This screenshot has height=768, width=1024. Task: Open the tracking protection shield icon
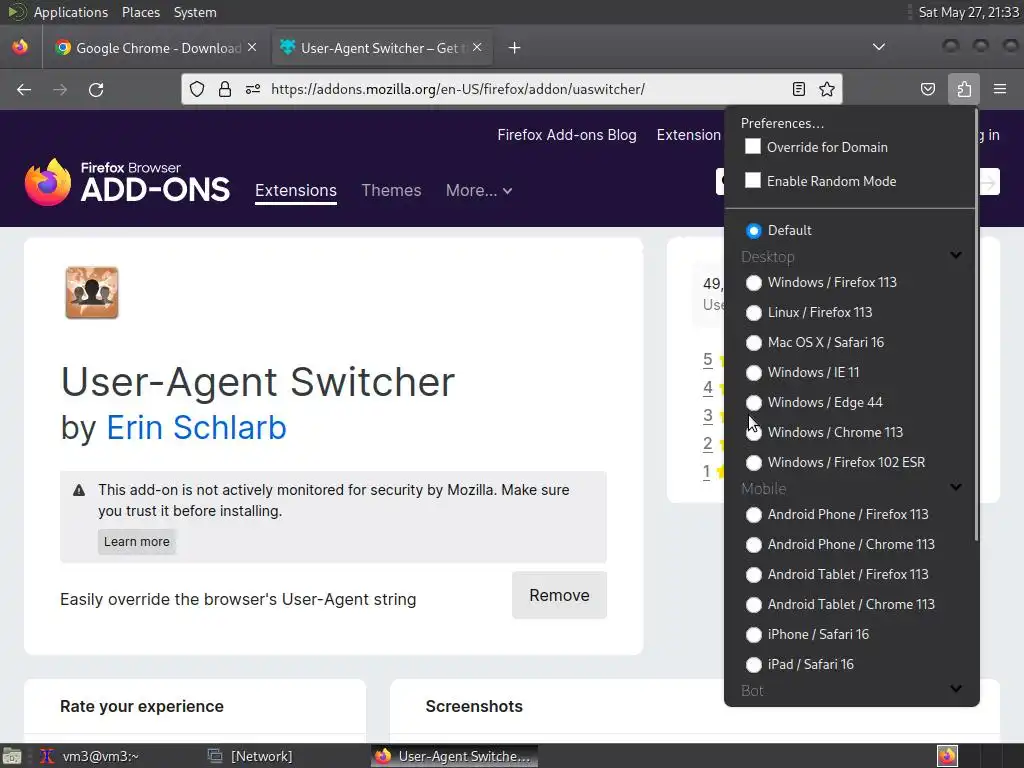(x=197, y=89)
